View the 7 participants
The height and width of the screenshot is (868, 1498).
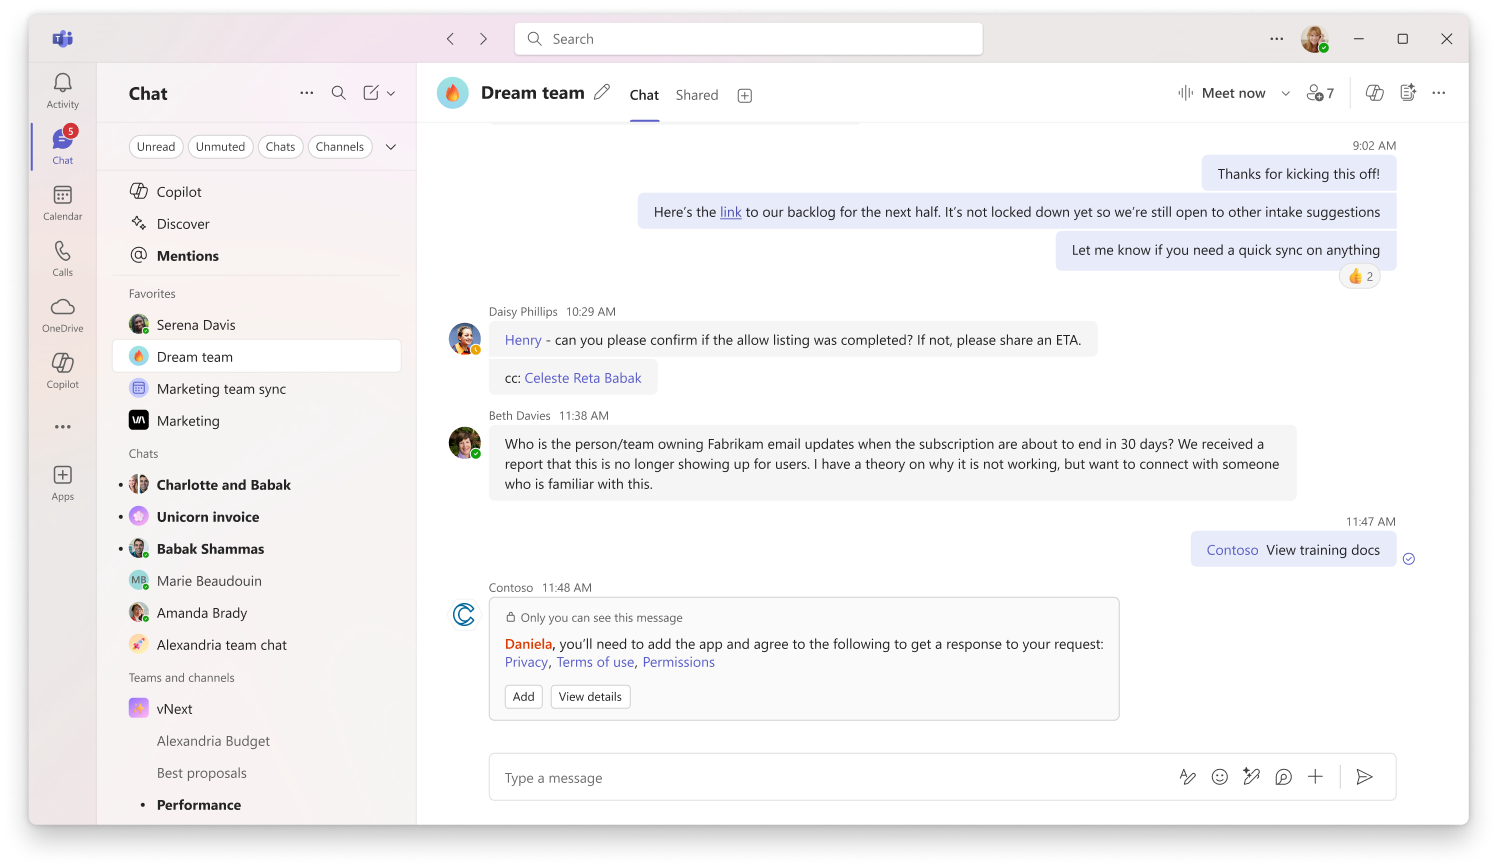[1321, 93]
